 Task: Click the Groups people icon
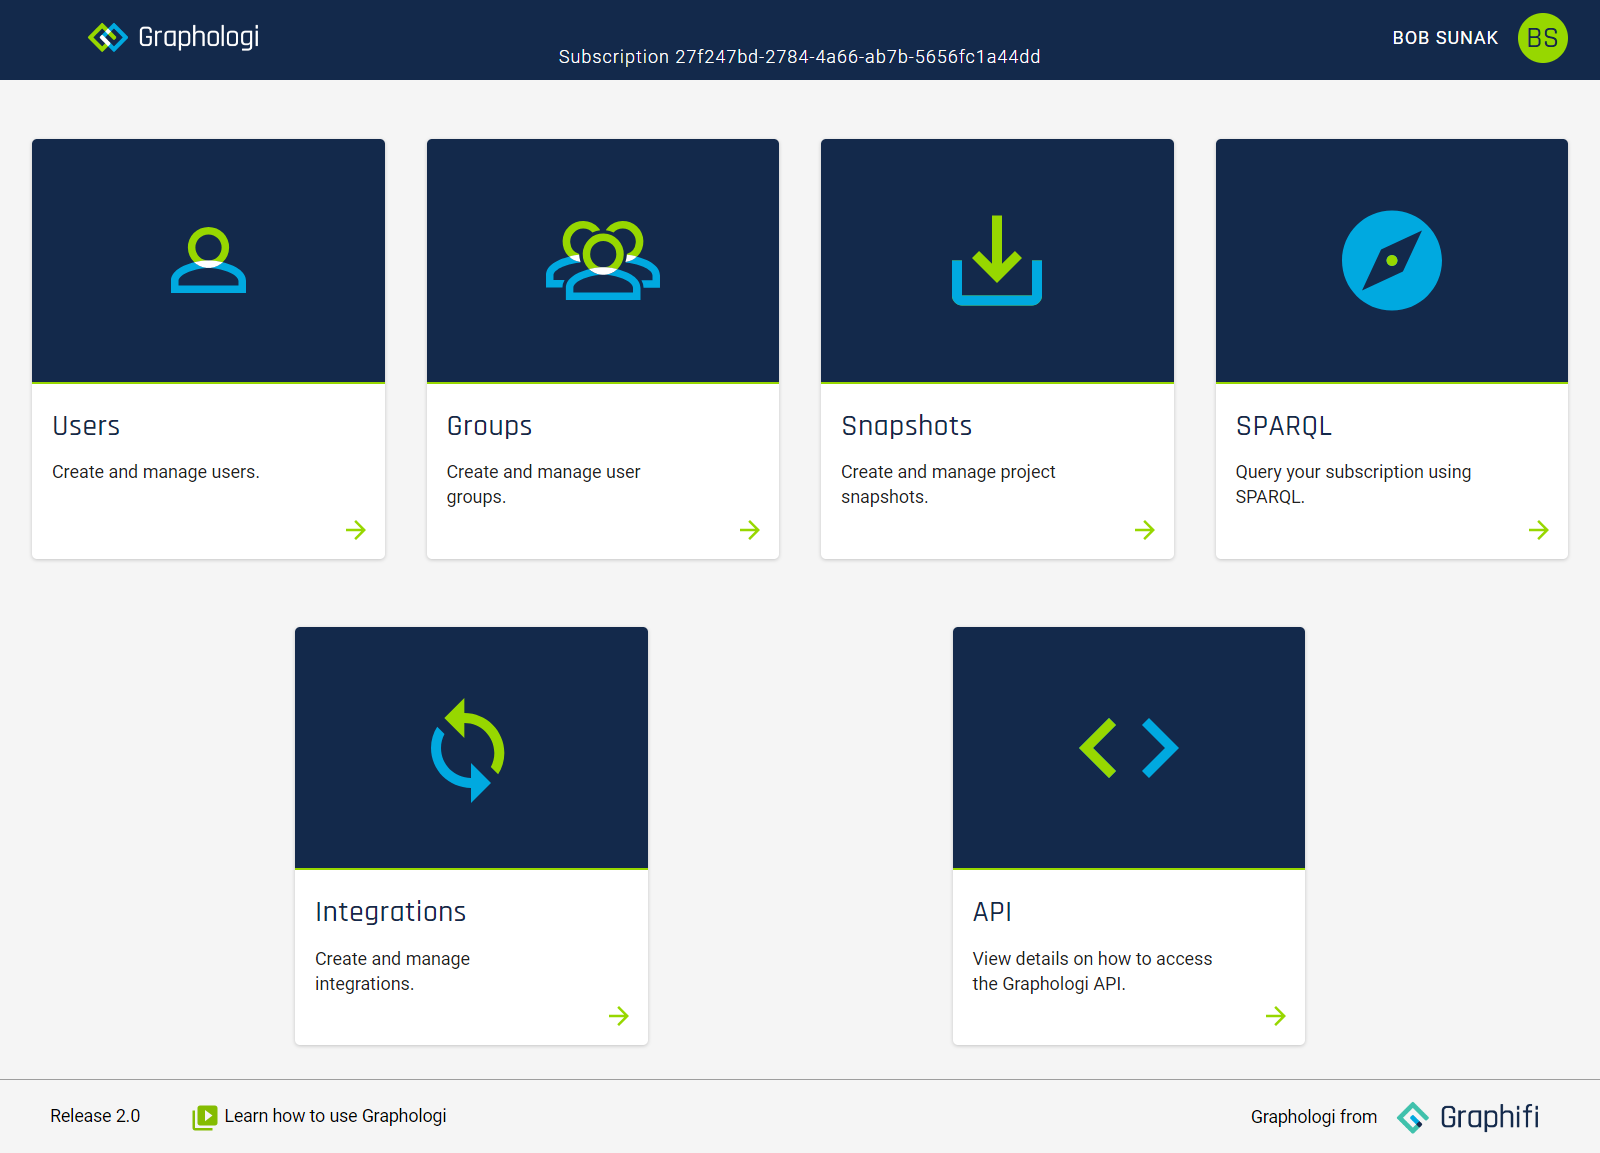coord(603,260)
